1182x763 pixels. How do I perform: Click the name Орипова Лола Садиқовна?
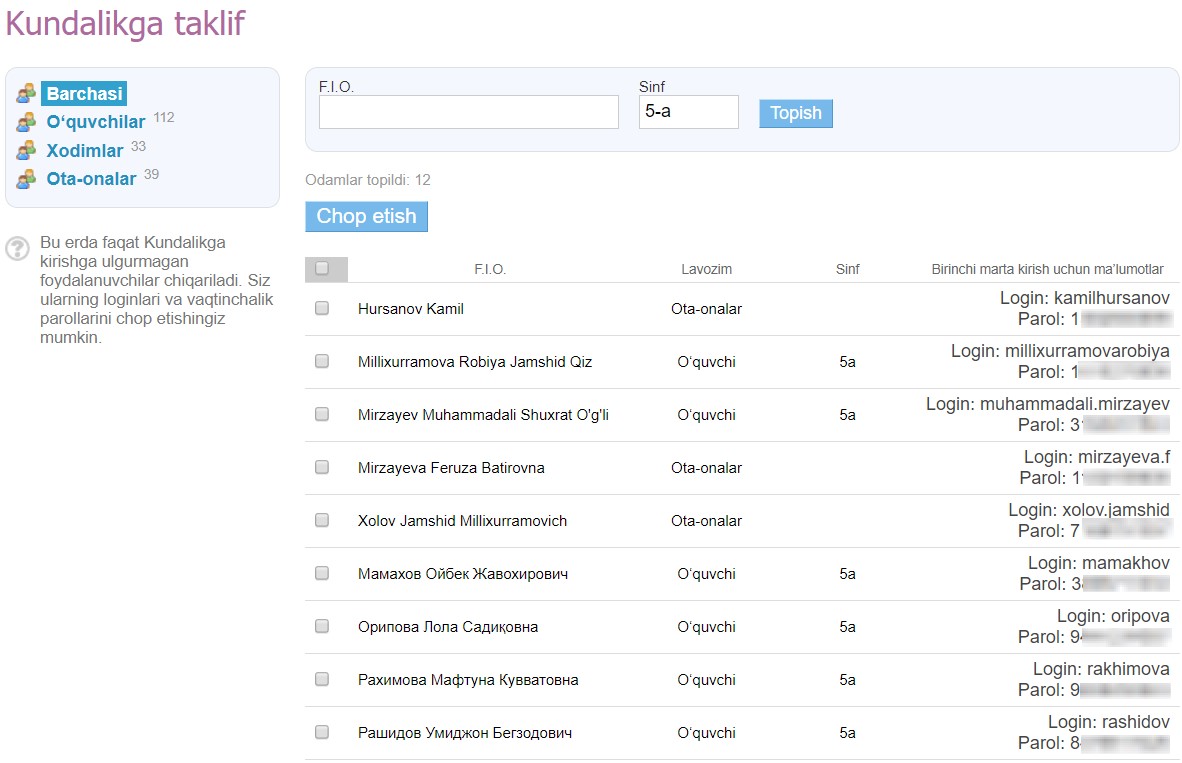click(448, 627)
